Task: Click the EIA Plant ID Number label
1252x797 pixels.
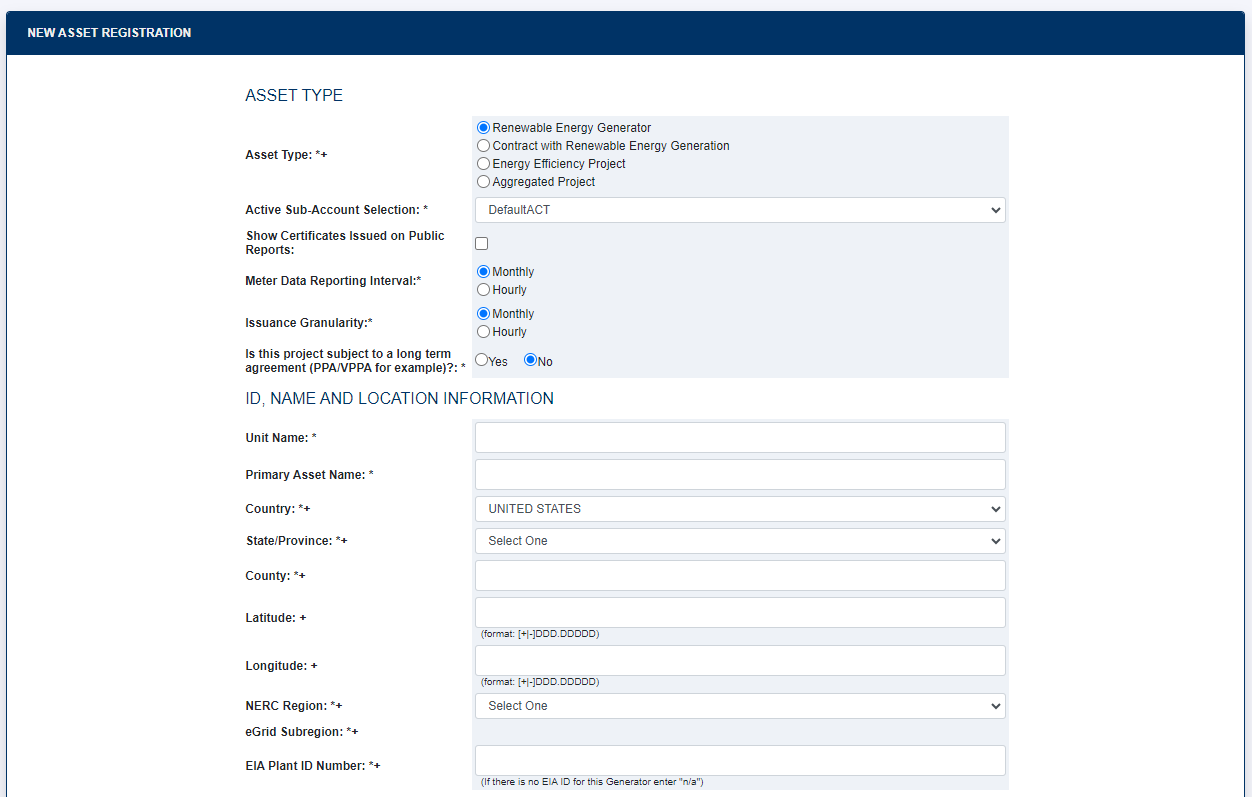Action: 313,766
